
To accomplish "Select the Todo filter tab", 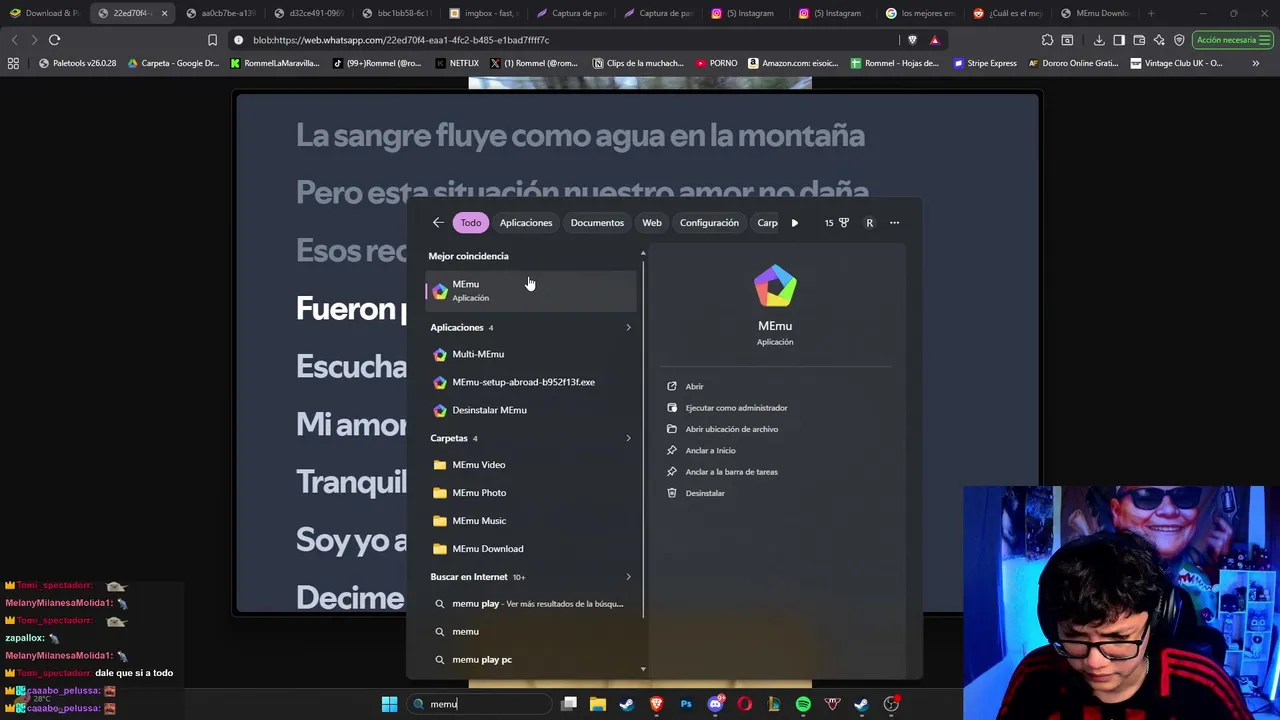I will coord(471,223).
